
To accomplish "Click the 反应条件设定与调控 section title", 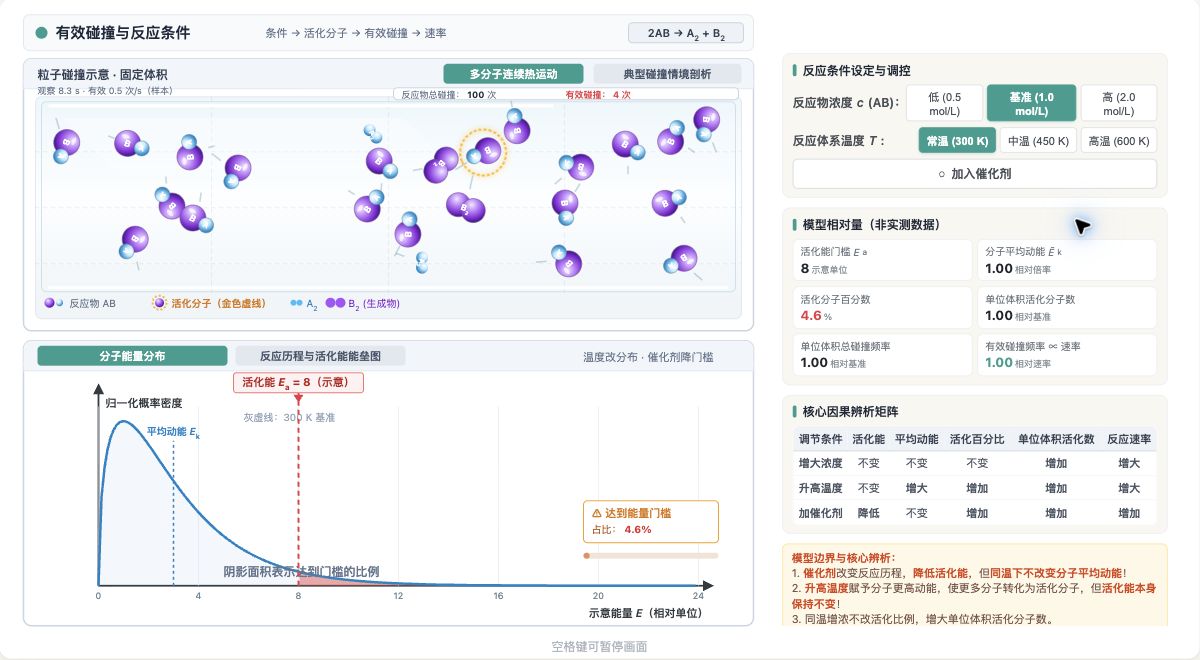I will 856,71.
